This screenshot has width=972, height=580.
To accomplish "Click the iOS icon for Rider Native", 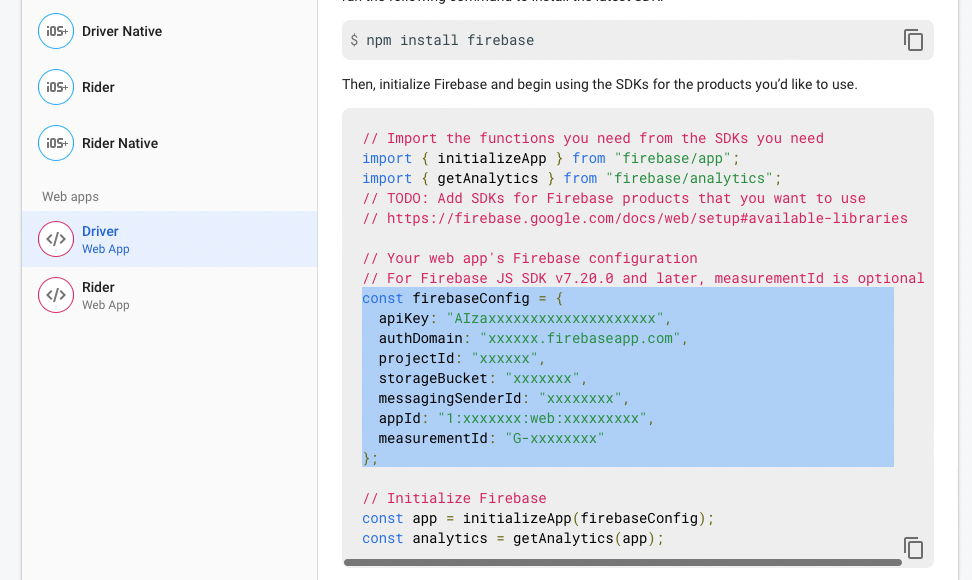I will pyautogui.click(x=56, y=143).
